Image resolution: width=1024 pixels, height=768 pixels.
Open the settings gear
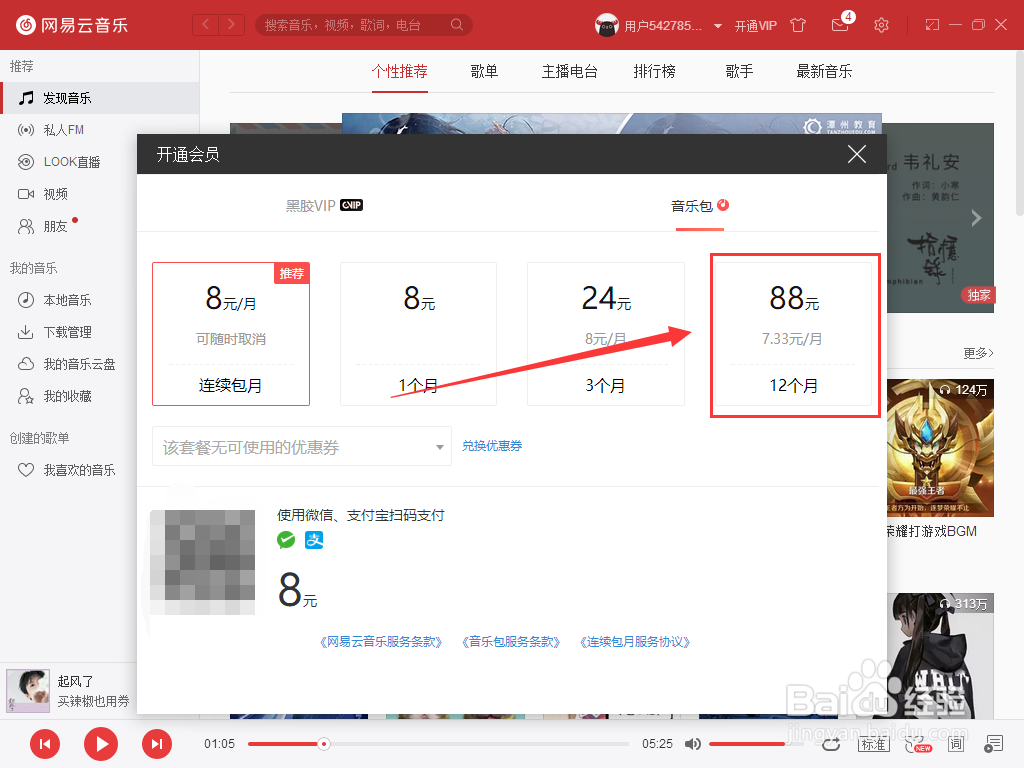coord(881,24)
